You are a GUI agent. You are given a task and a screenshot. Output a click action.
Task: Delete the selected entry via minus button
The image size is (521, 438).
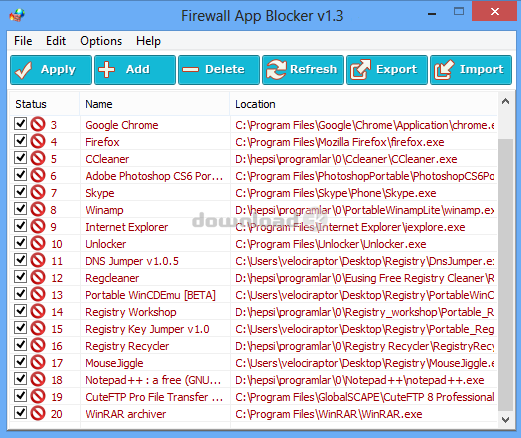pos(219,70)
